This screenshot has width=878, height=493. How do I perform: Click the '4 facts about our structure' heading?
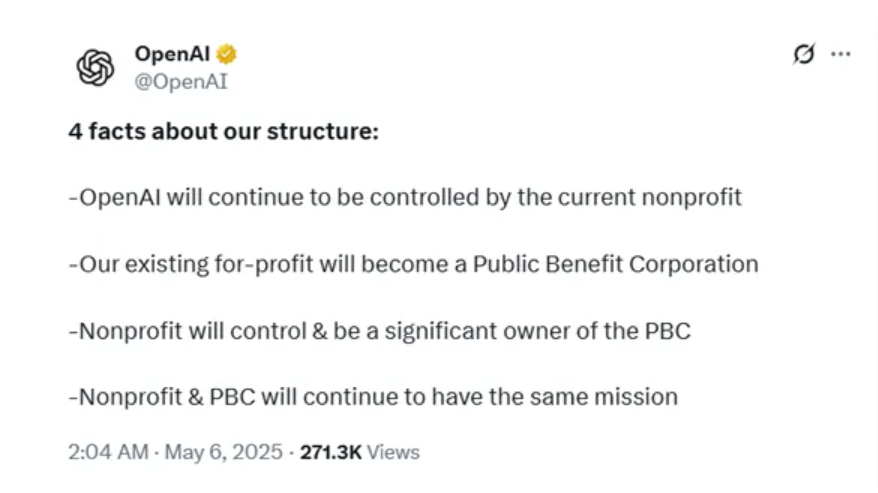click(x=224, y=132)
